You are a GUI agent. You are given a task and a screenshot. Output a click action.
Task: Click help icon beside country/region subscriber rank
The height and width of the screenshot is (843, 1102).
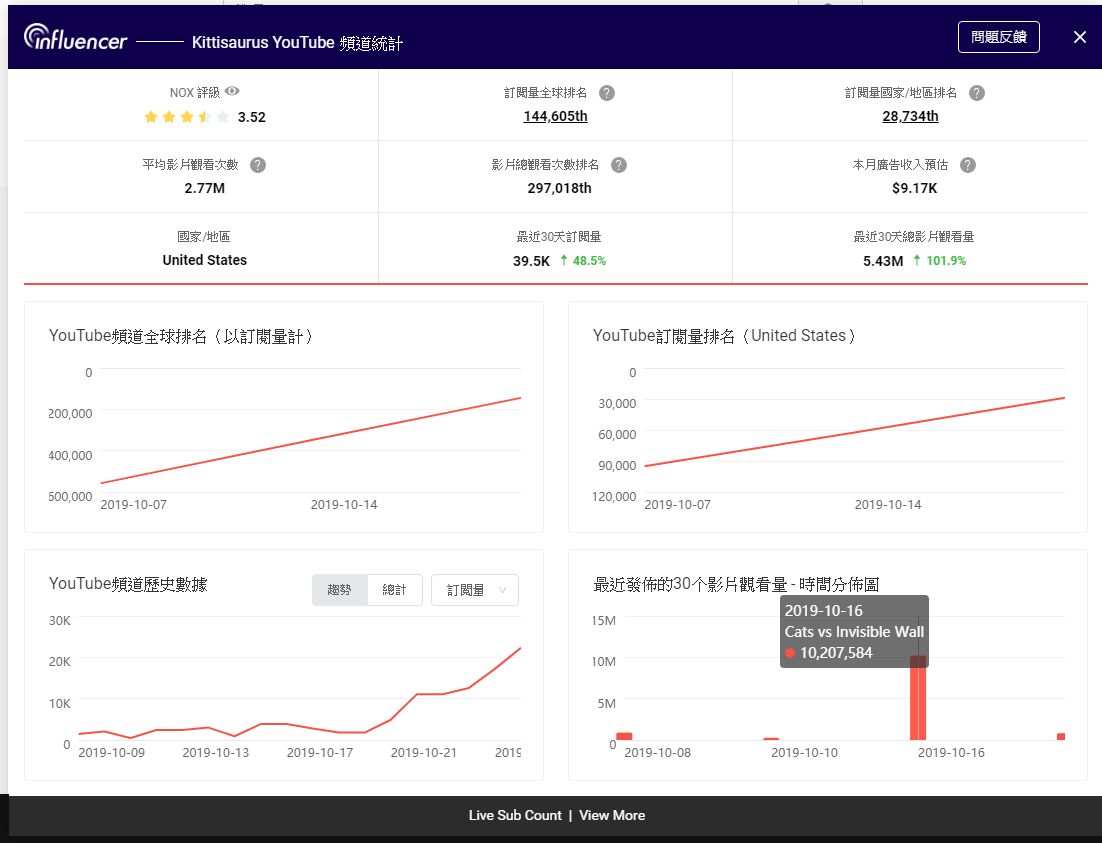tap(976, 93)
